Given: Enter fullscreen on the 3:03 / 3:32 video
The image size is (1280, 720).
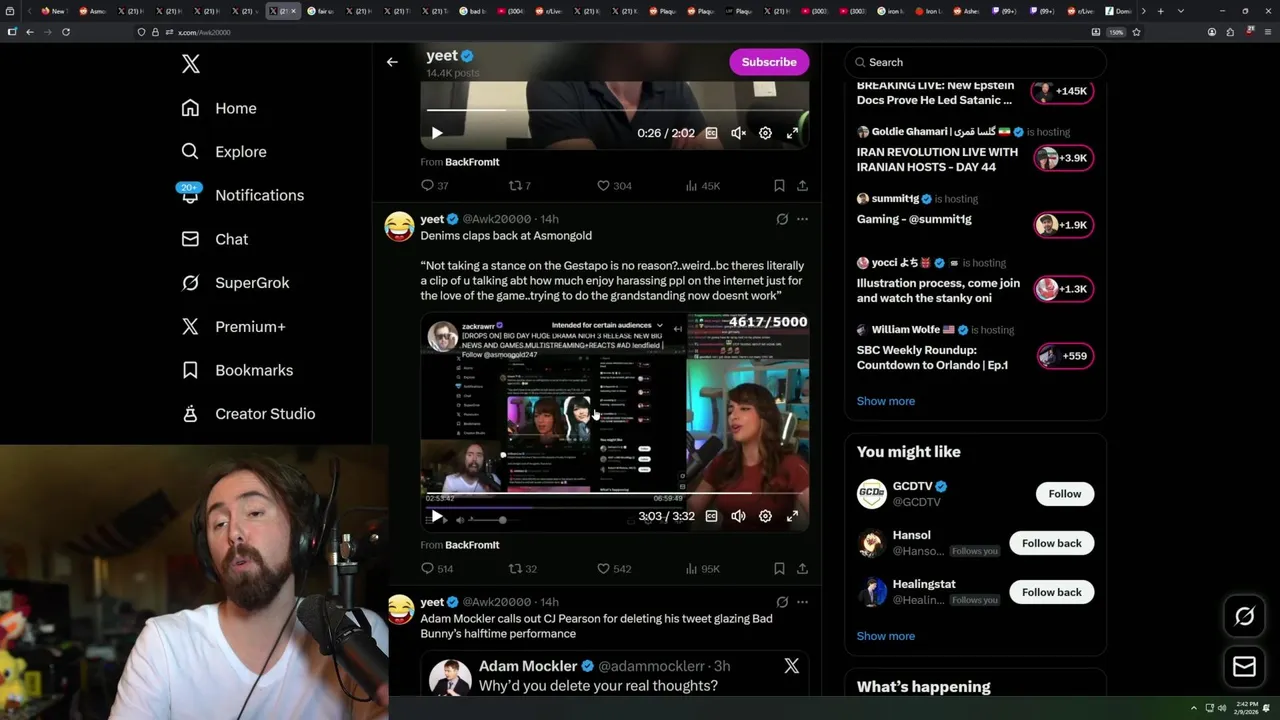Looking at the screenshot, I should (x=792, y=516).
